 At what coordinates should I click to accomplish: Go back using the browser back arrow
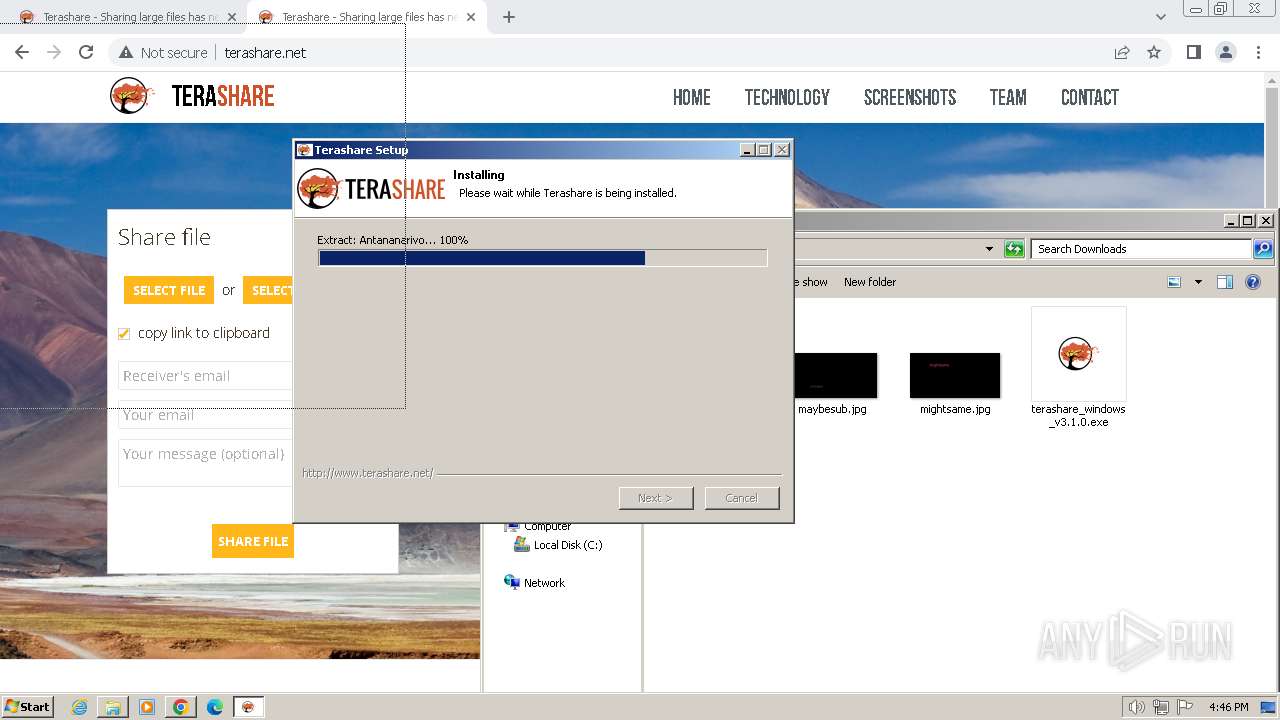click(22, 52)
